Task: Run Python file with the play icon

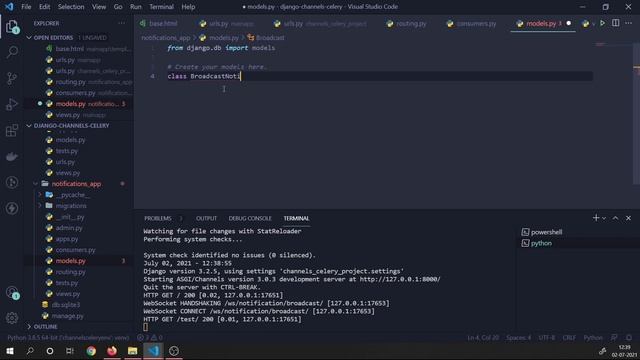Action: coord(602,23)
